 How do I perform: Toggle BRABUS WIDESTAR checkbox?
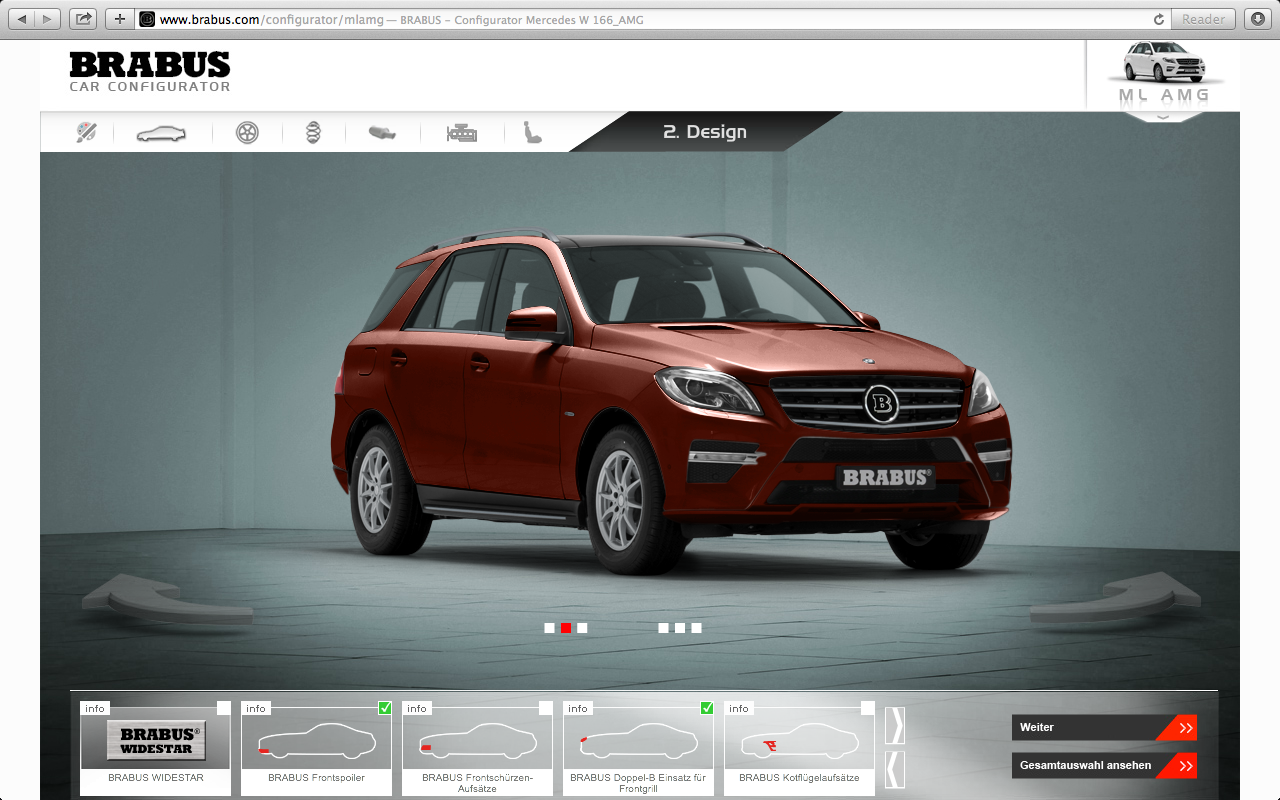223,708
